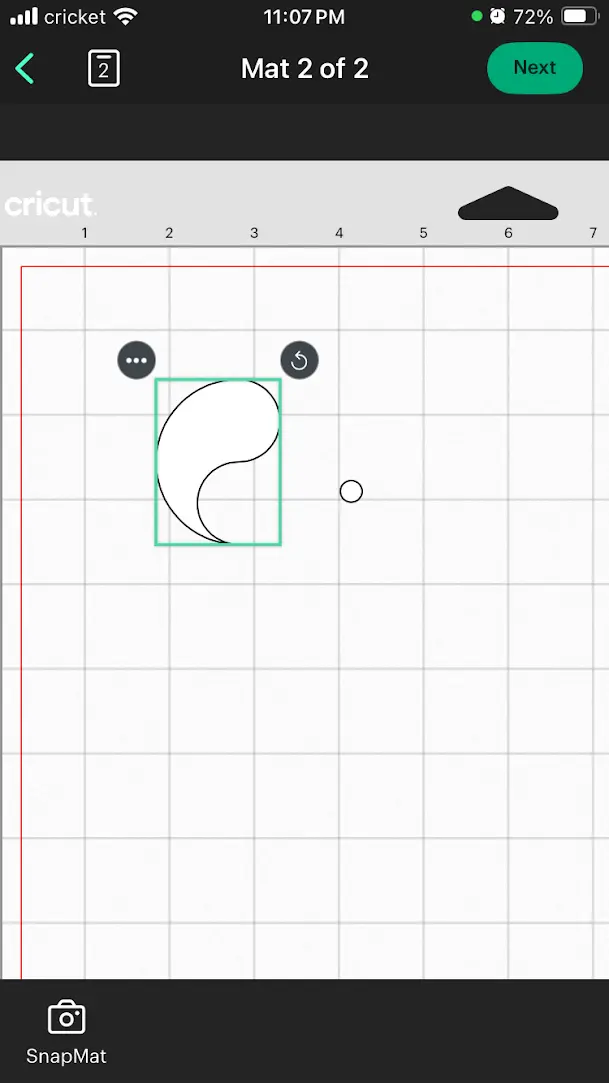This screenshot has height=1083, width=609.
Task: Tap the 11:07 PM clock in the status bar
Action: point(304,17)
